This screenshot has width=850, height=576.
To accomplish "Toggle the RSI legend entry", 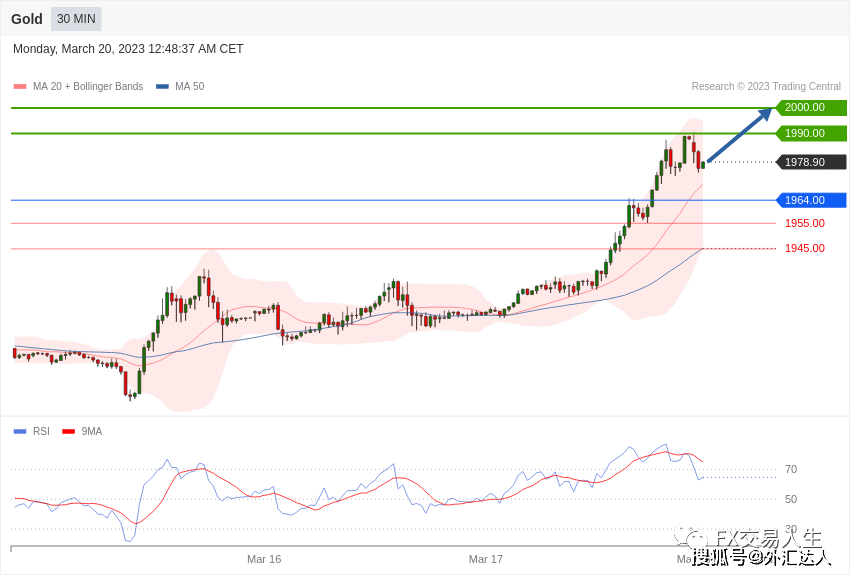I will tap(41, 431).
